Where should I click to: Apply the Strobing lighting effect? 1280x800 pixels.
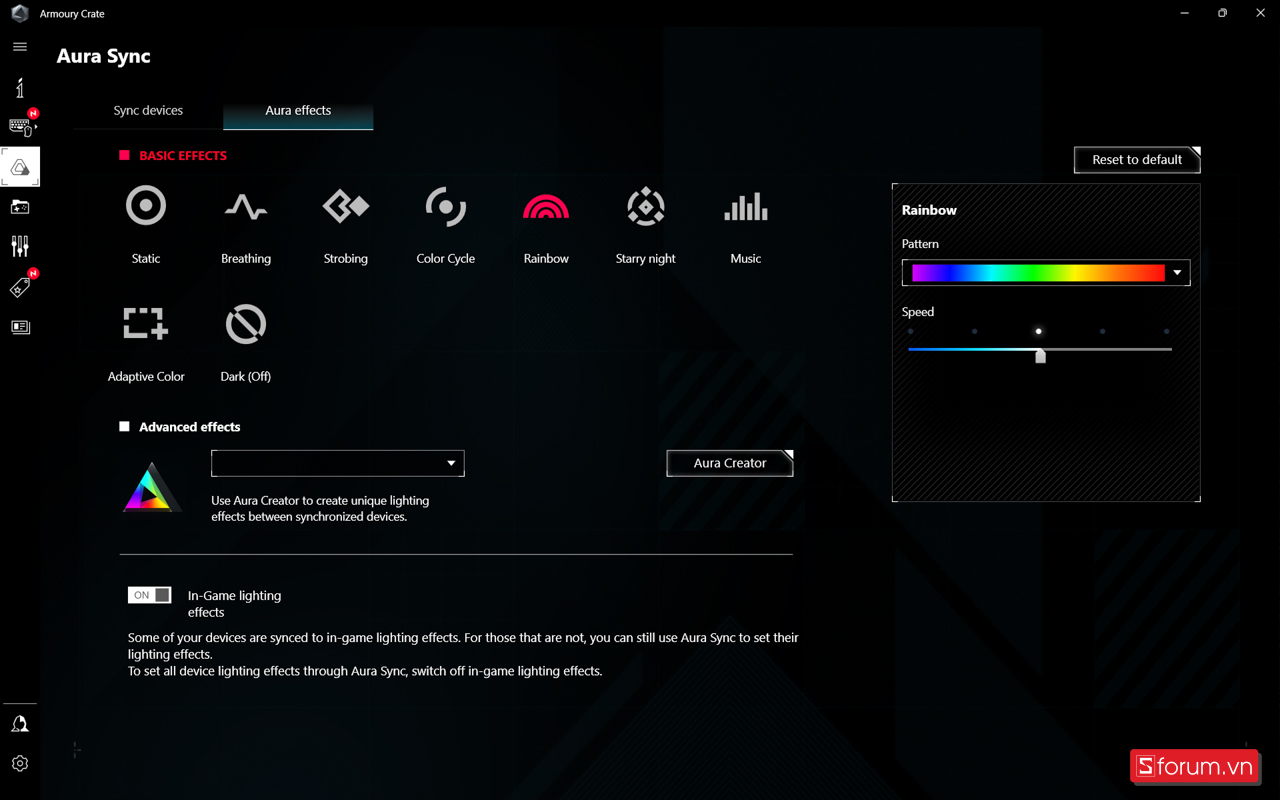point(346,207)
